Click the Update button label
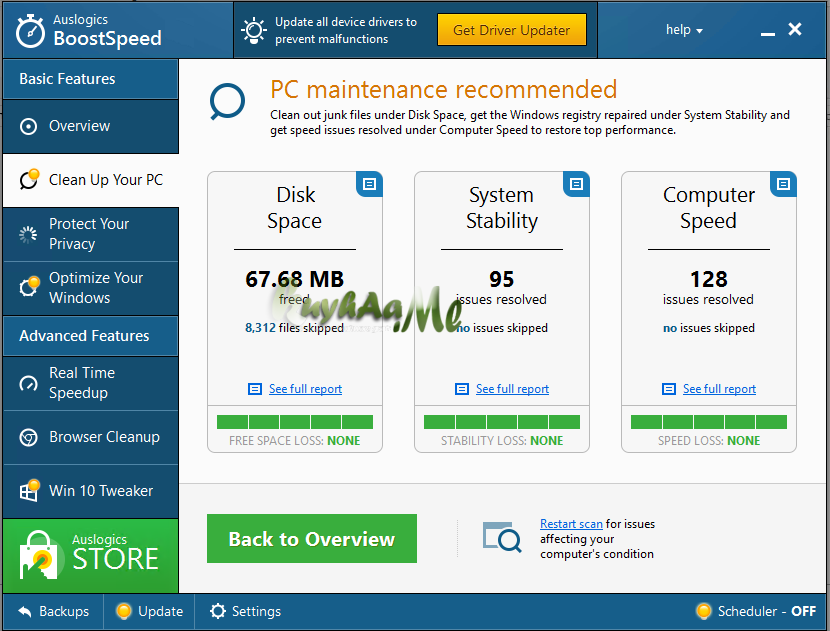Image resolution: width=830 pixels, height=631 pixels. 160,611
